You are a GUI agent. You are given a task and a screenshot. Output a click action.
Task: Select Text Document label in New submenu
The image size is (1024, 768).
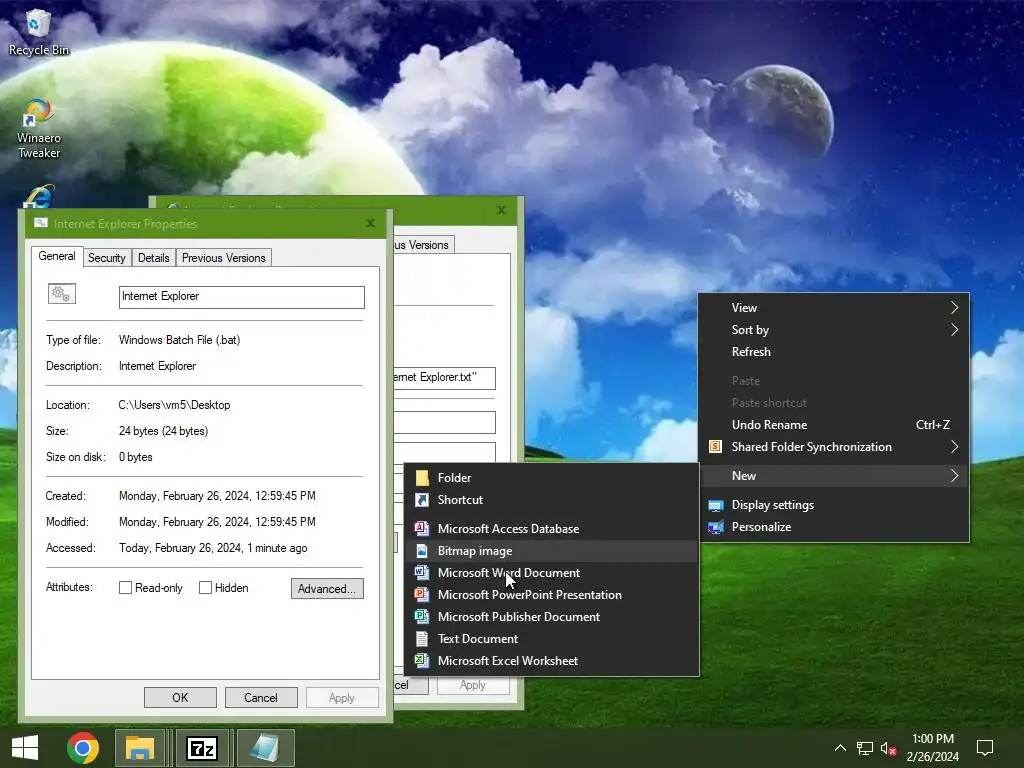pos(477,639)
